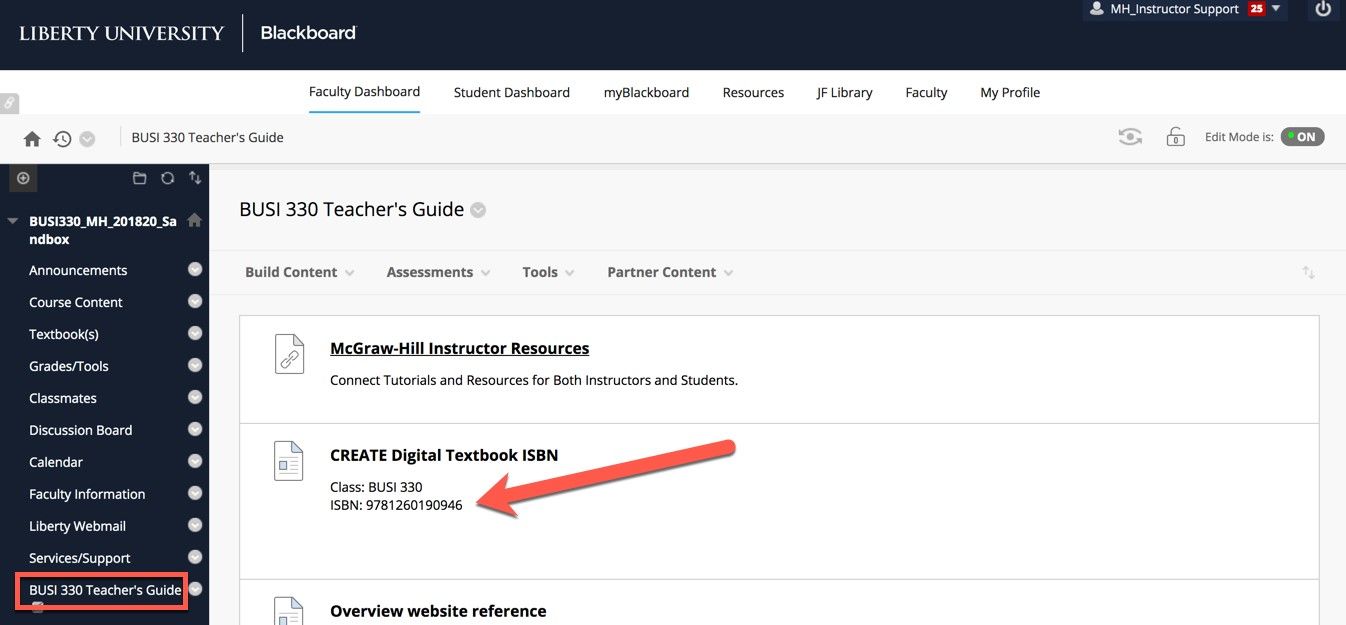1346x625 pixels.
Task: Open the myBlackboard tab
Action: tap(646, 92)
